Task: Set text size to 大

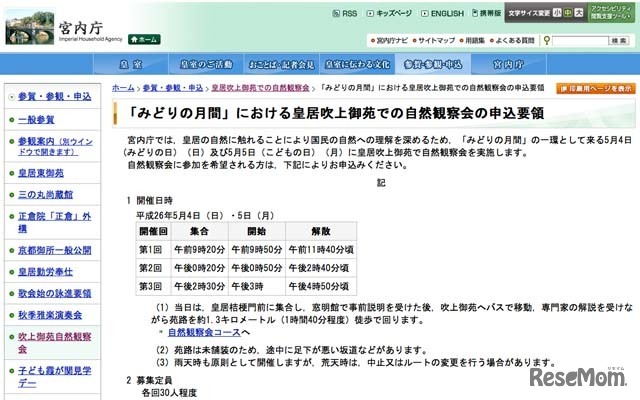Action: [579, 13]
